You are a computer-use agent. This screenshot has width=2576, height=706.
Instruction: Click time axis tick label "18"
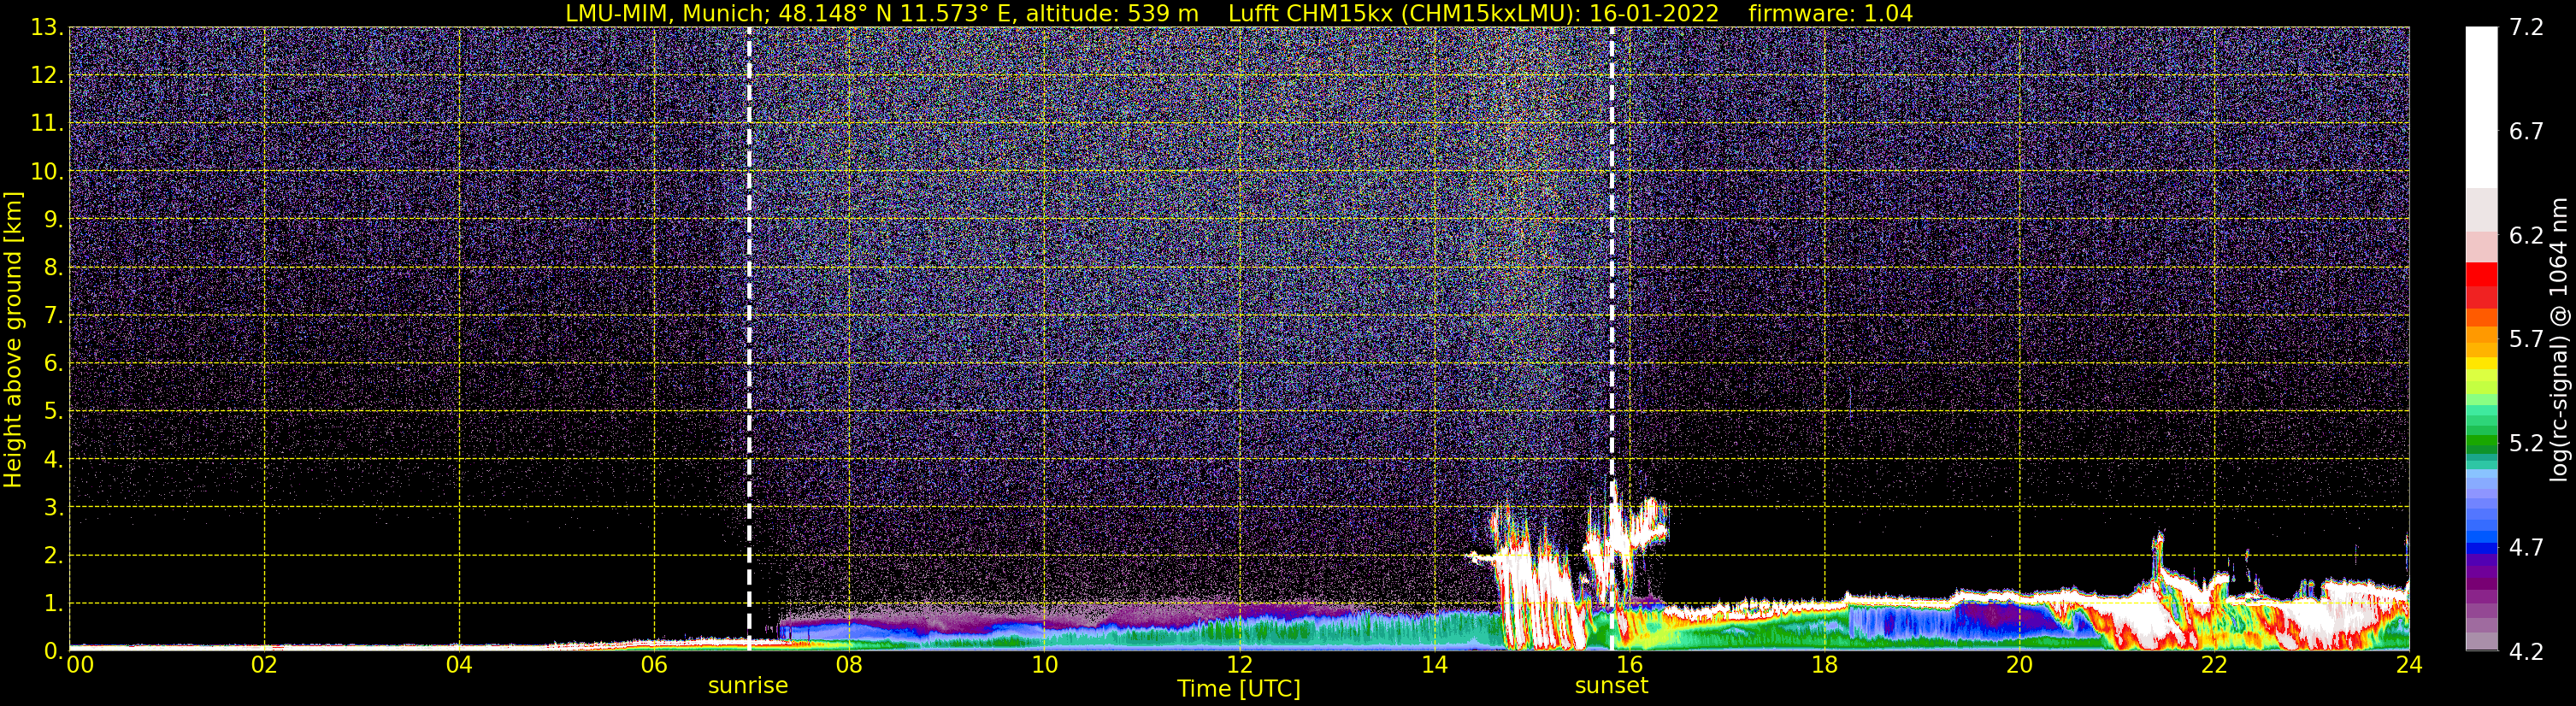(1824, 665)
